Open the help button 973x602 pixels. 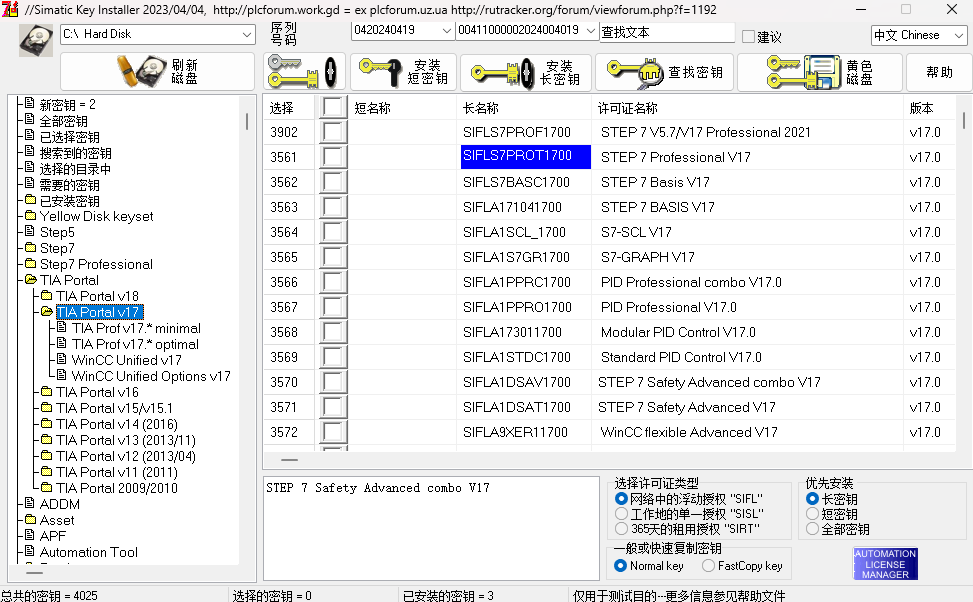pyautogui.click(x=939, y=71)
